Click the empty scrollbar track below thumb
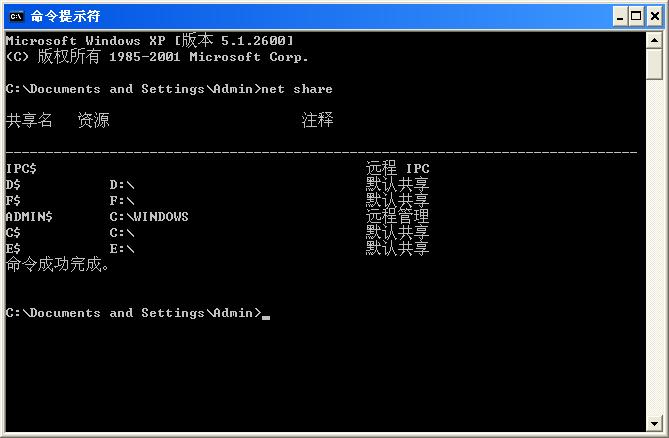 click(x=655, y=250)
